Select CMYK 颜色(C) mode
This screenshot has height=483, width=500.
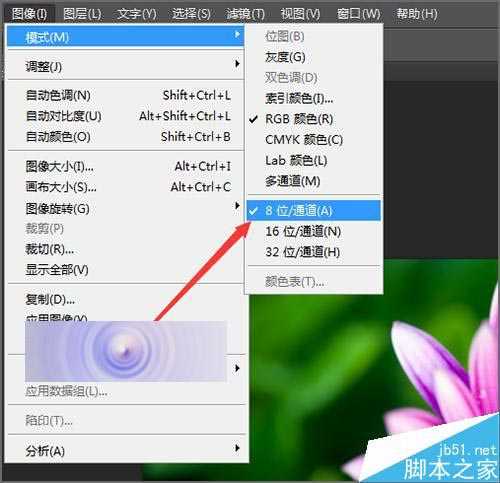(x=314, y=140)
